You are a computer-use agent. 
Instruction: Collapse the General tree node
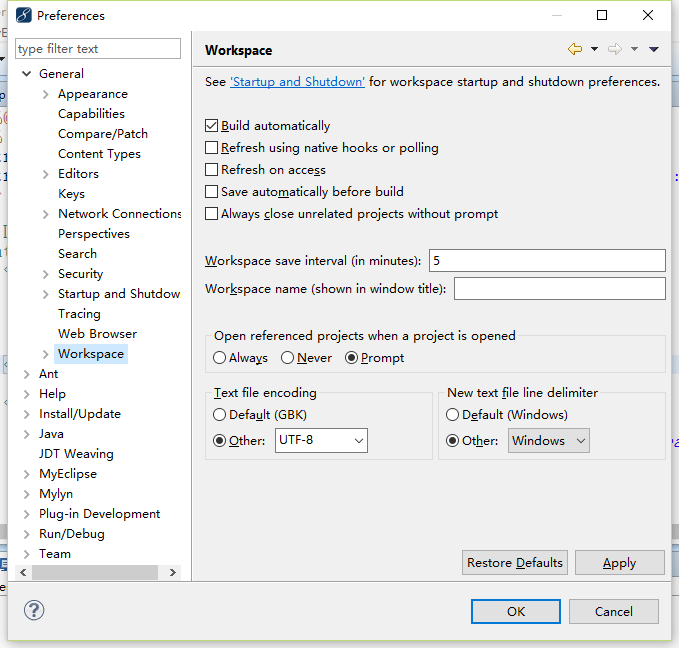click(27, 74)
